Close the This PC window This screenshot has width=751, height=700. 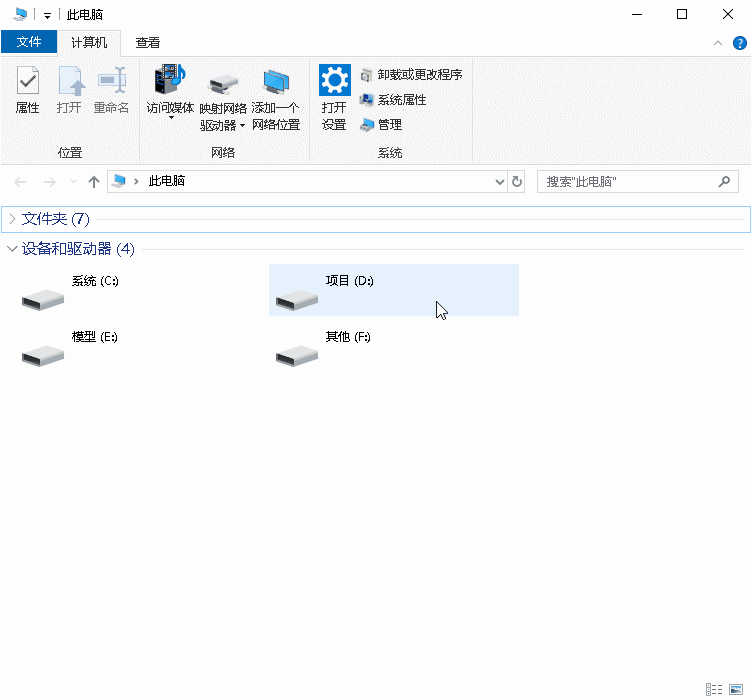[728, 14]
